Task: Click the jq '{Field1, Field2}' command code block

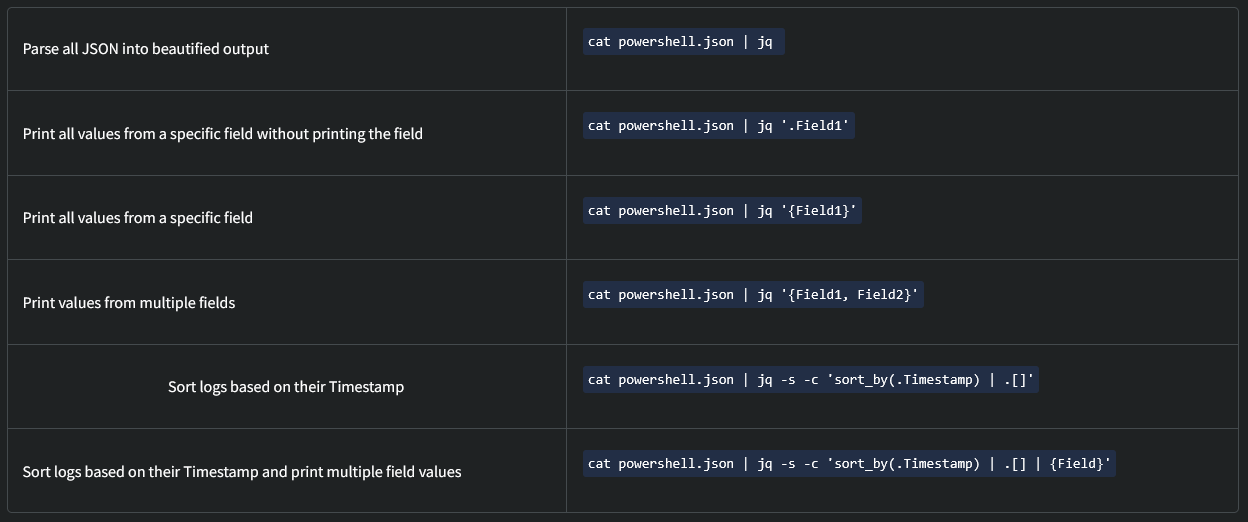Action: pyautogui.click(x=752, y=294)
